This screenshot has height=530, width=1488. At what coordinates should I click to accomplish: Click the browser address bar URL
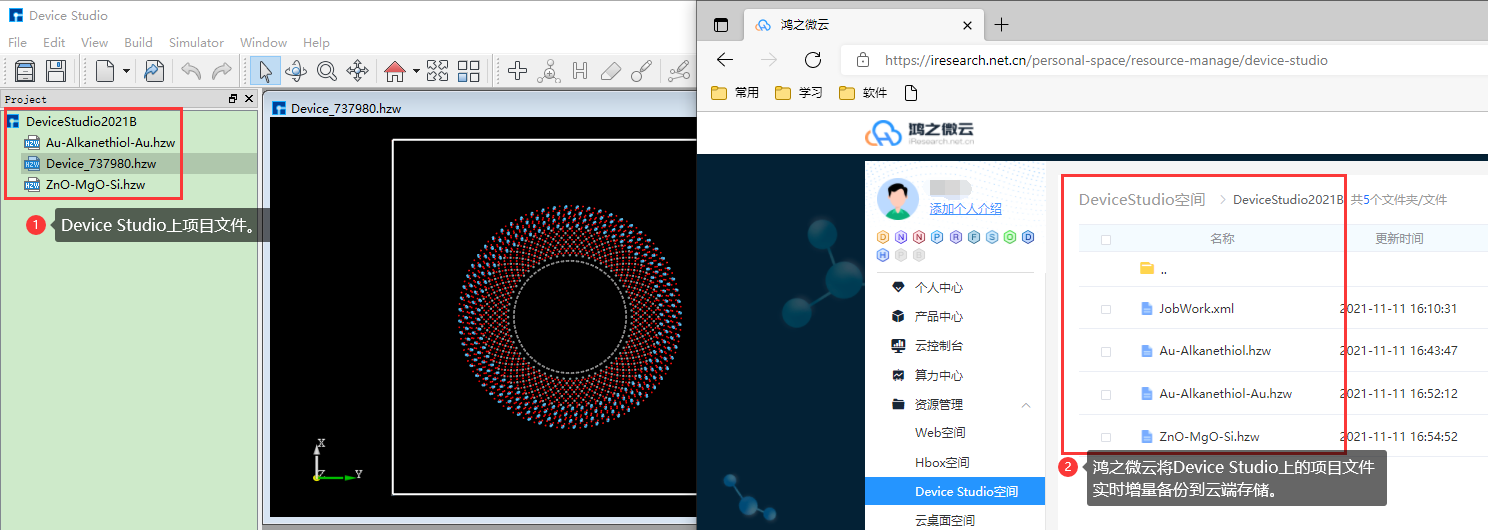(1106, 60)
